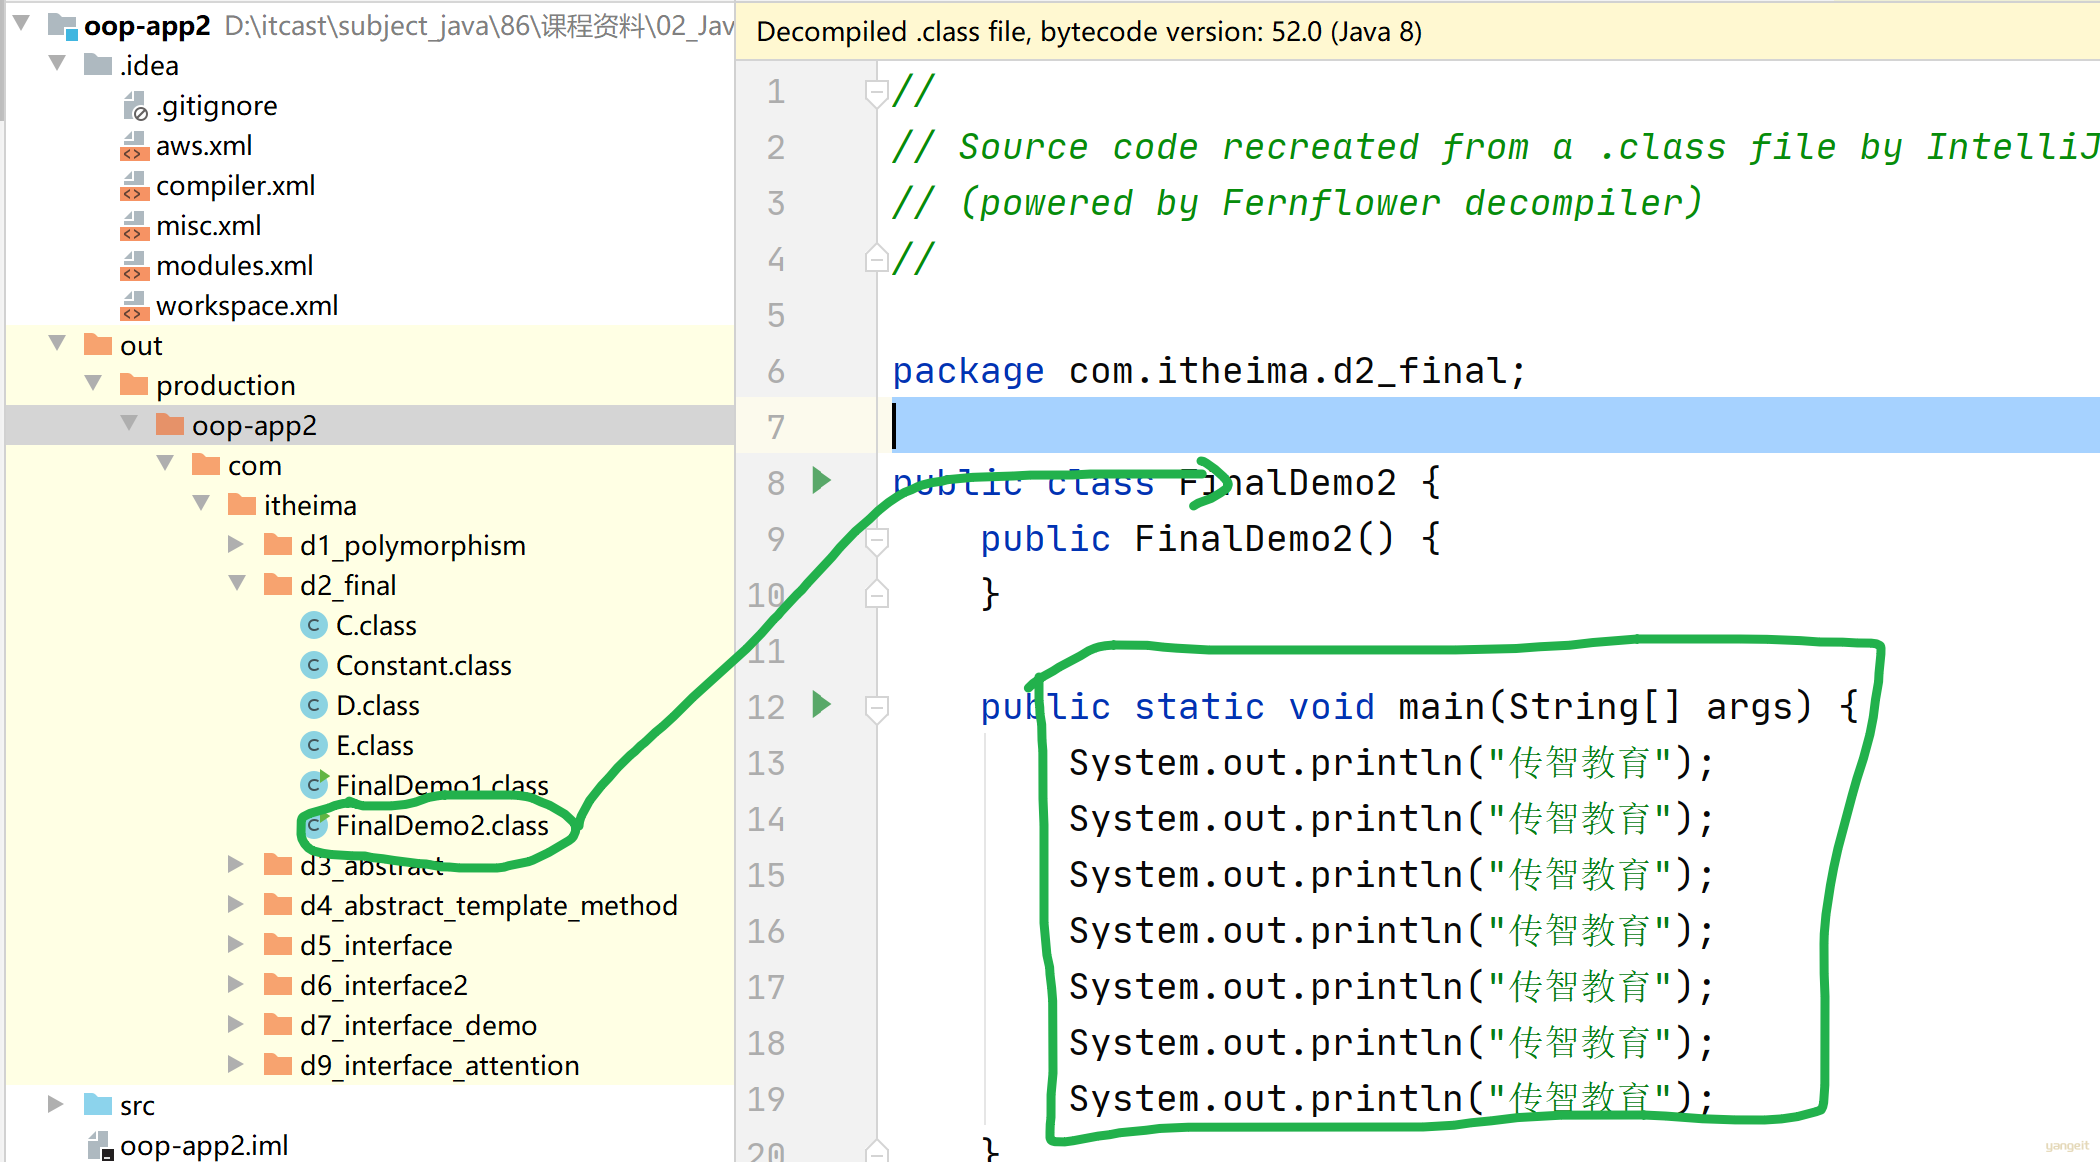Select the compiler.xml file name
2100x1162 pixels.
coord(236,185)
